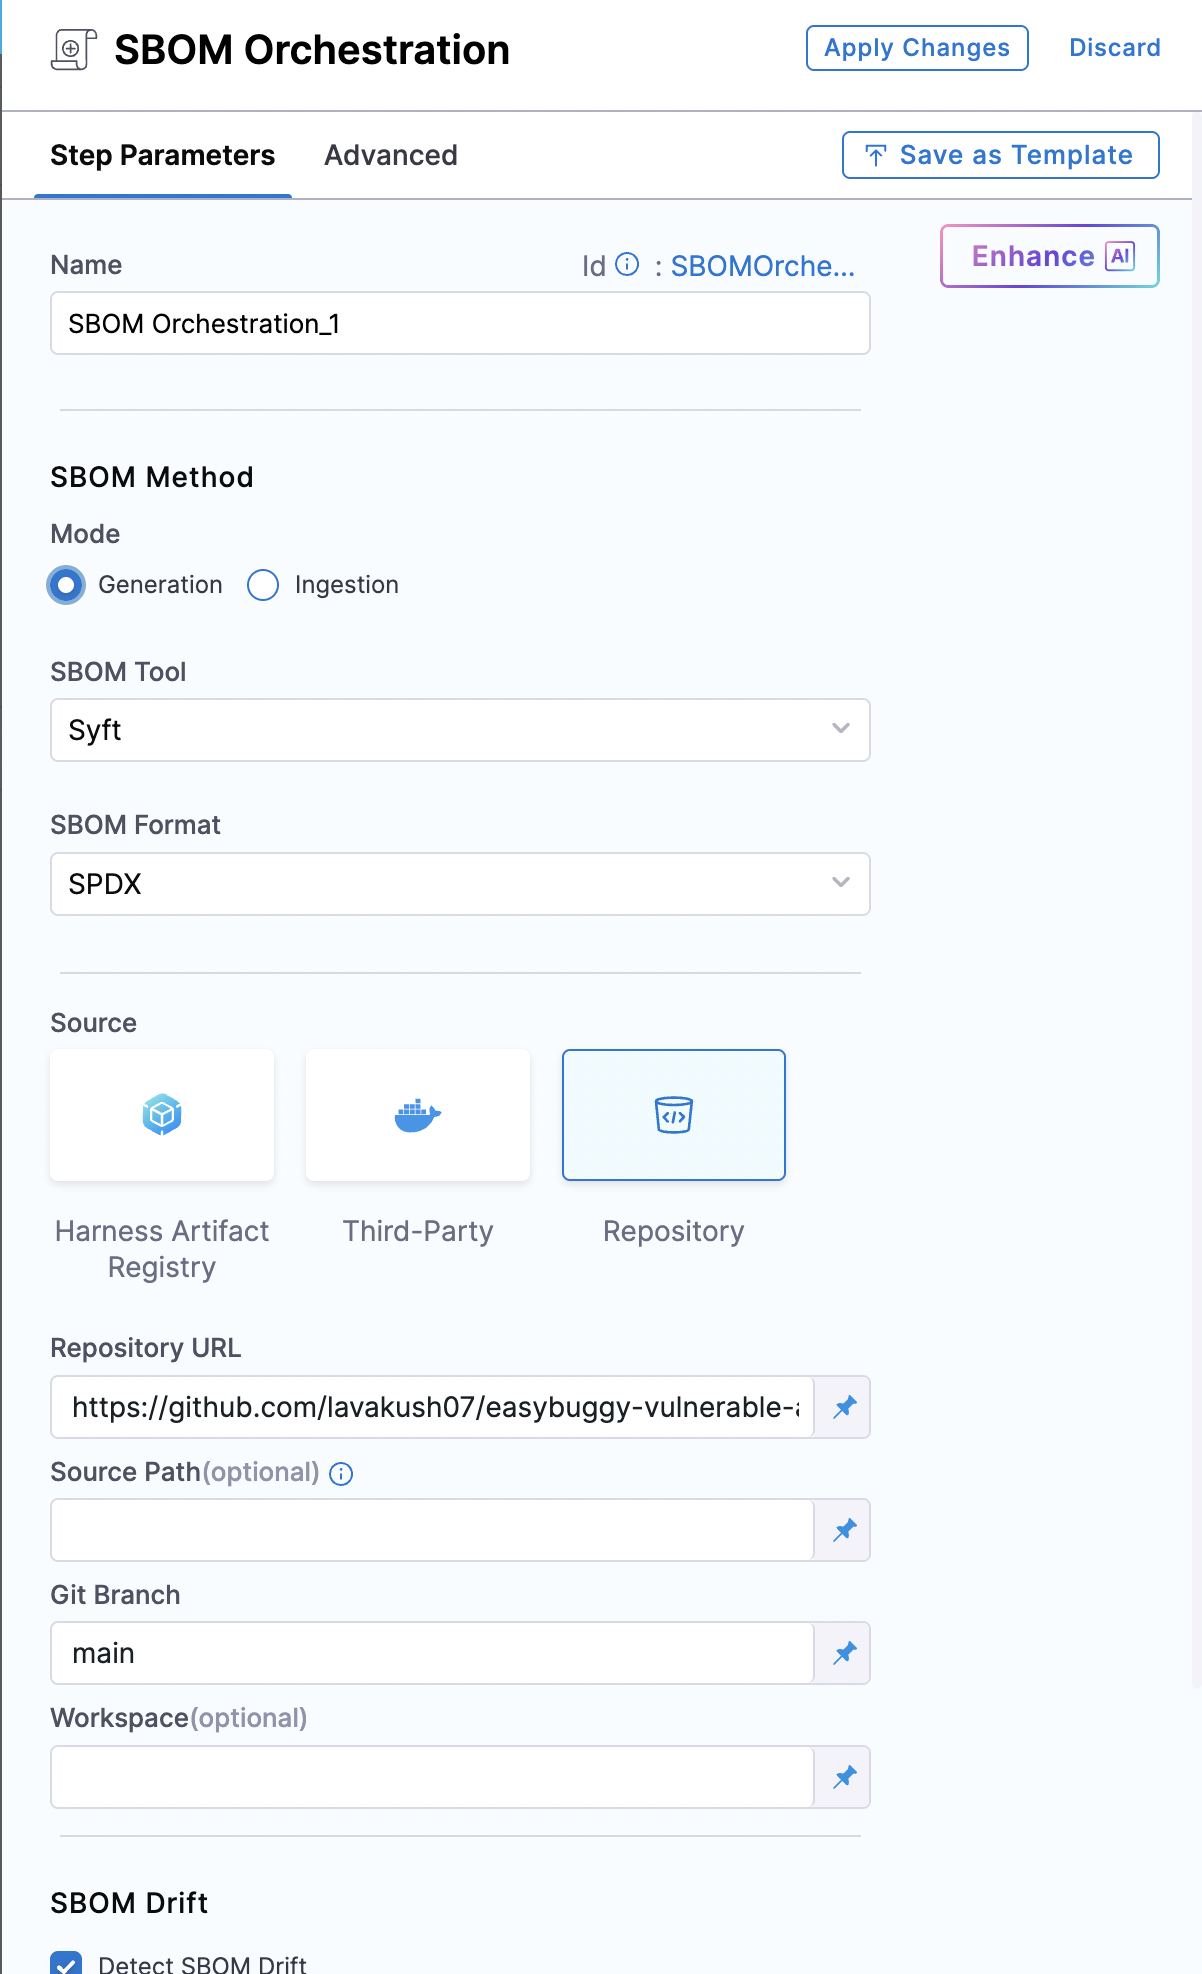1202x1974 pixels.
Task: Select the Generation mode radio button
Action: pos(66,585)
